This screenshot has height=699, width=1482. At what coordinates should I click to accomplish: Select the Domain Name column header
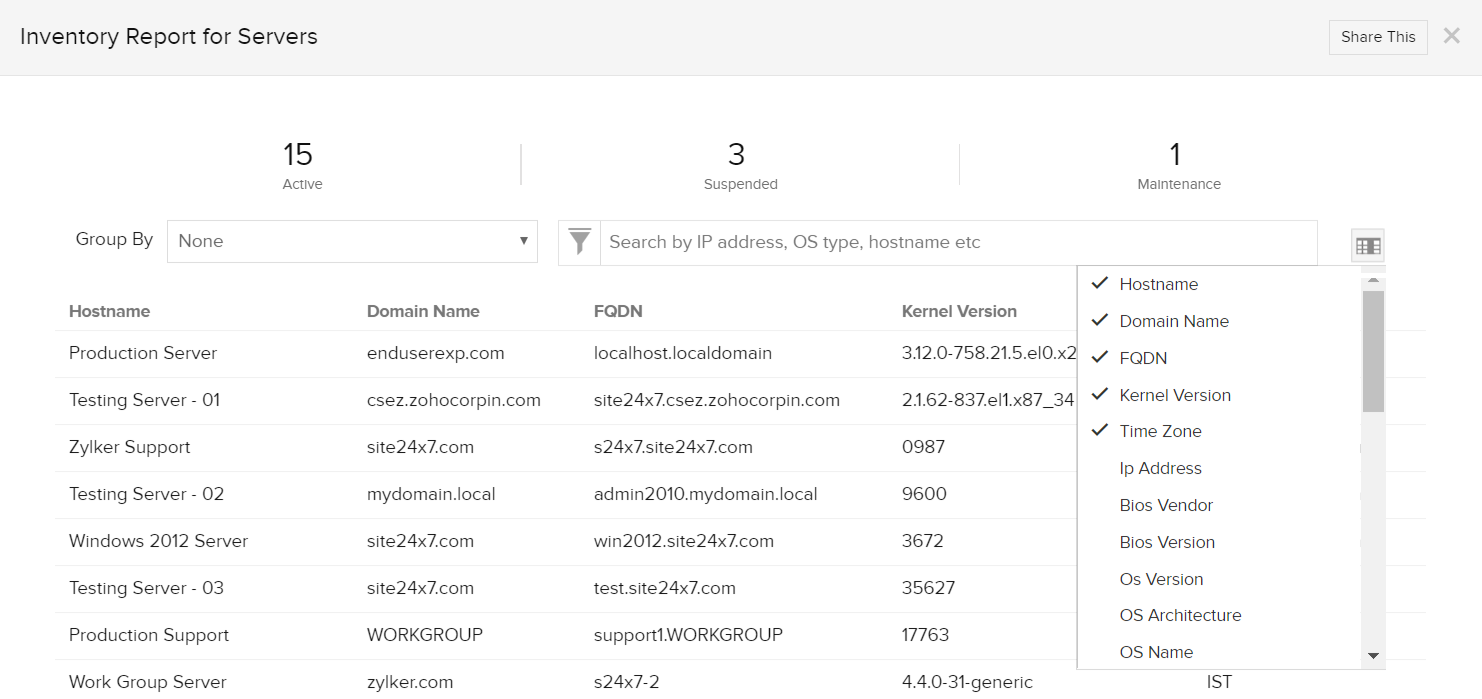[x=424, y=311]
